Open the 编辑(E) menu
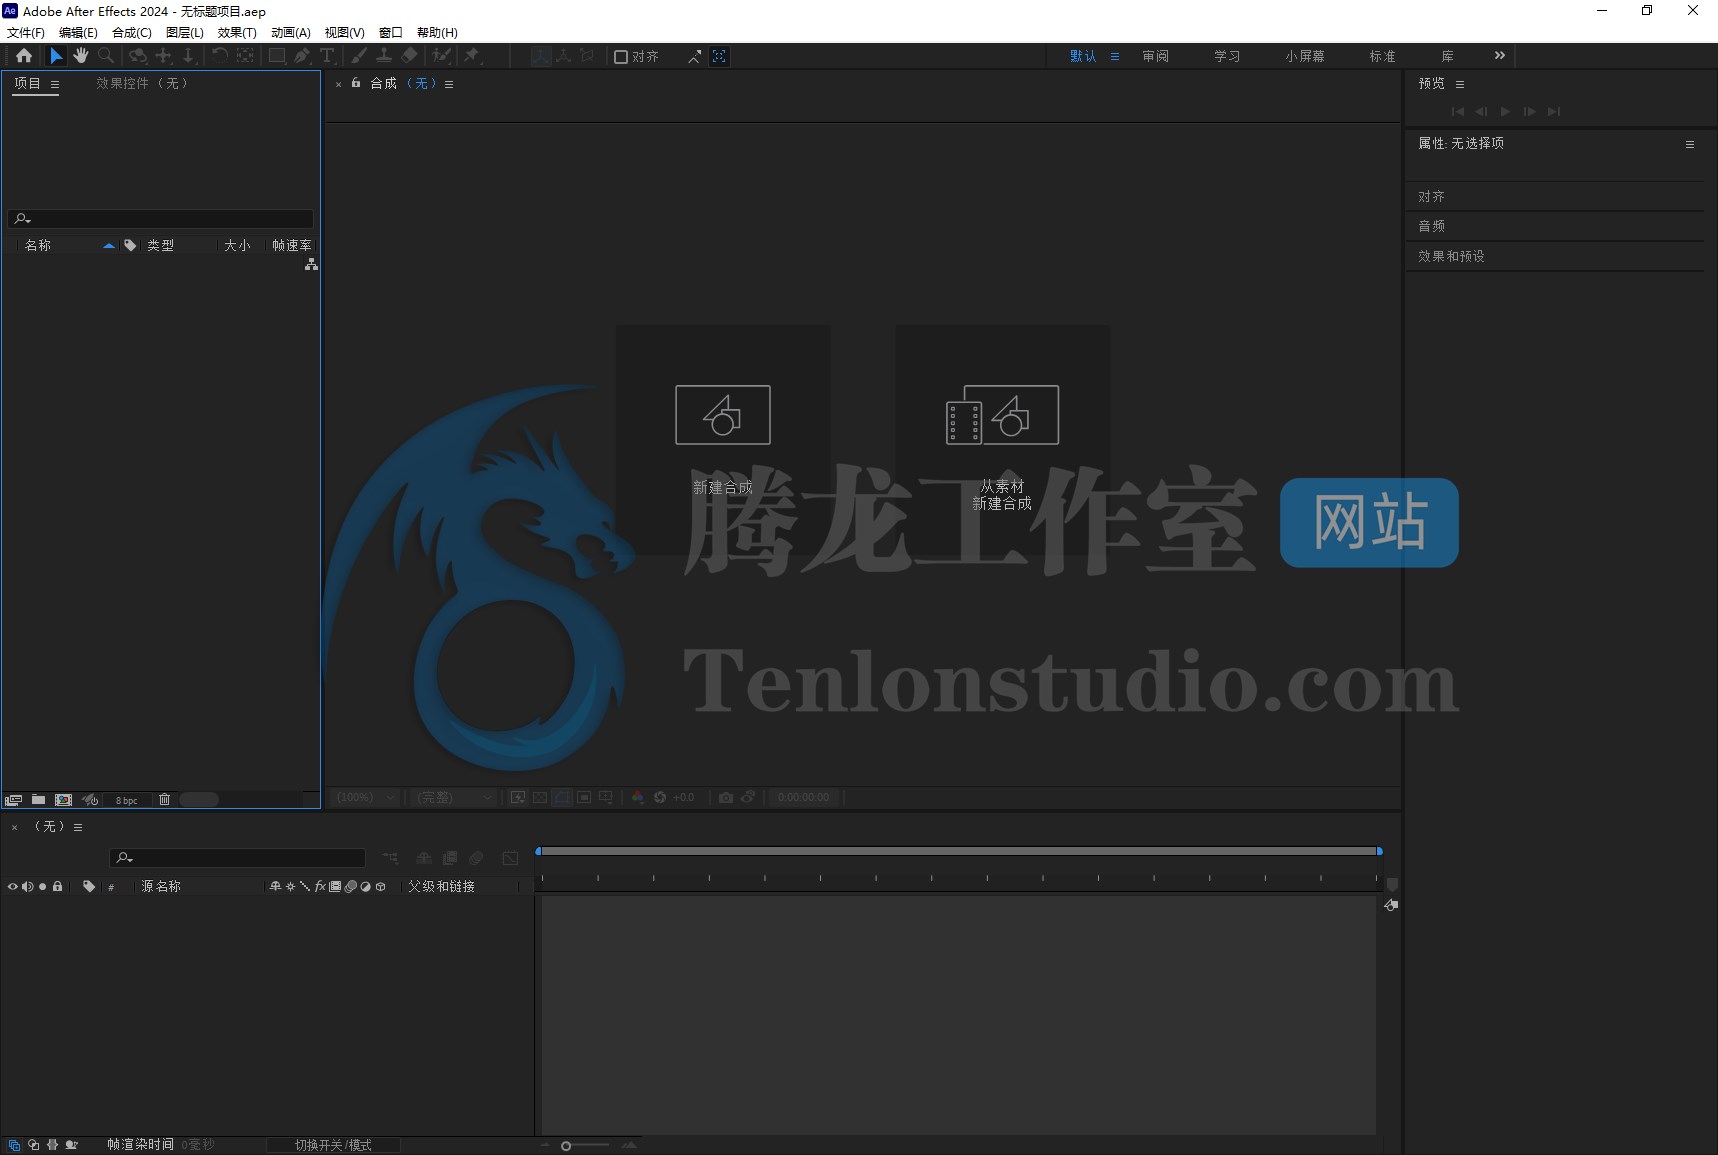Image resolution: width=1718 pixels, height=1155 pixels. 78,33
